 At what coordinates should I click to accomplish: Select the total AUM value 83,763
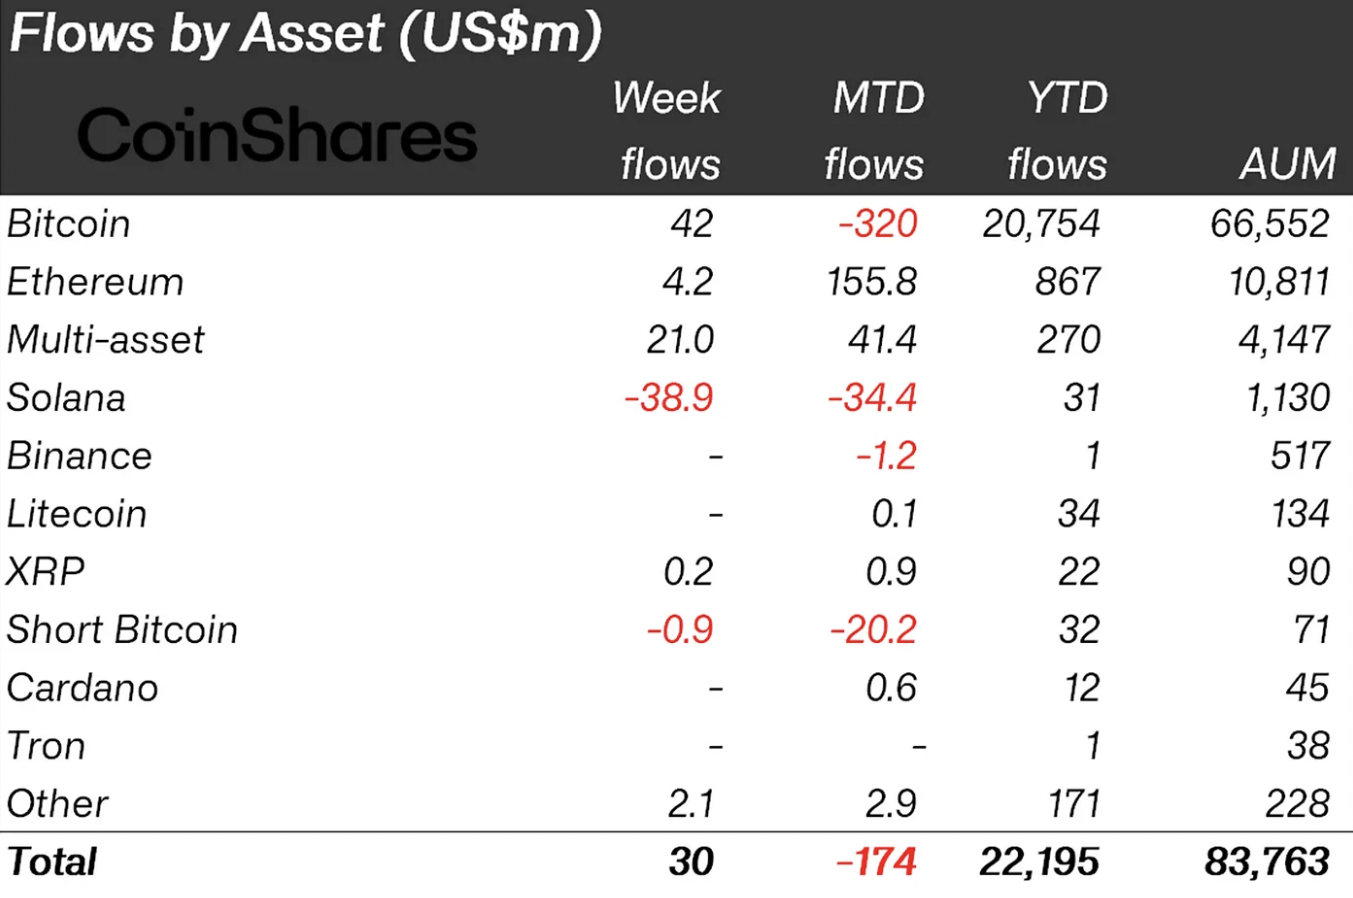pos(1267,862)
